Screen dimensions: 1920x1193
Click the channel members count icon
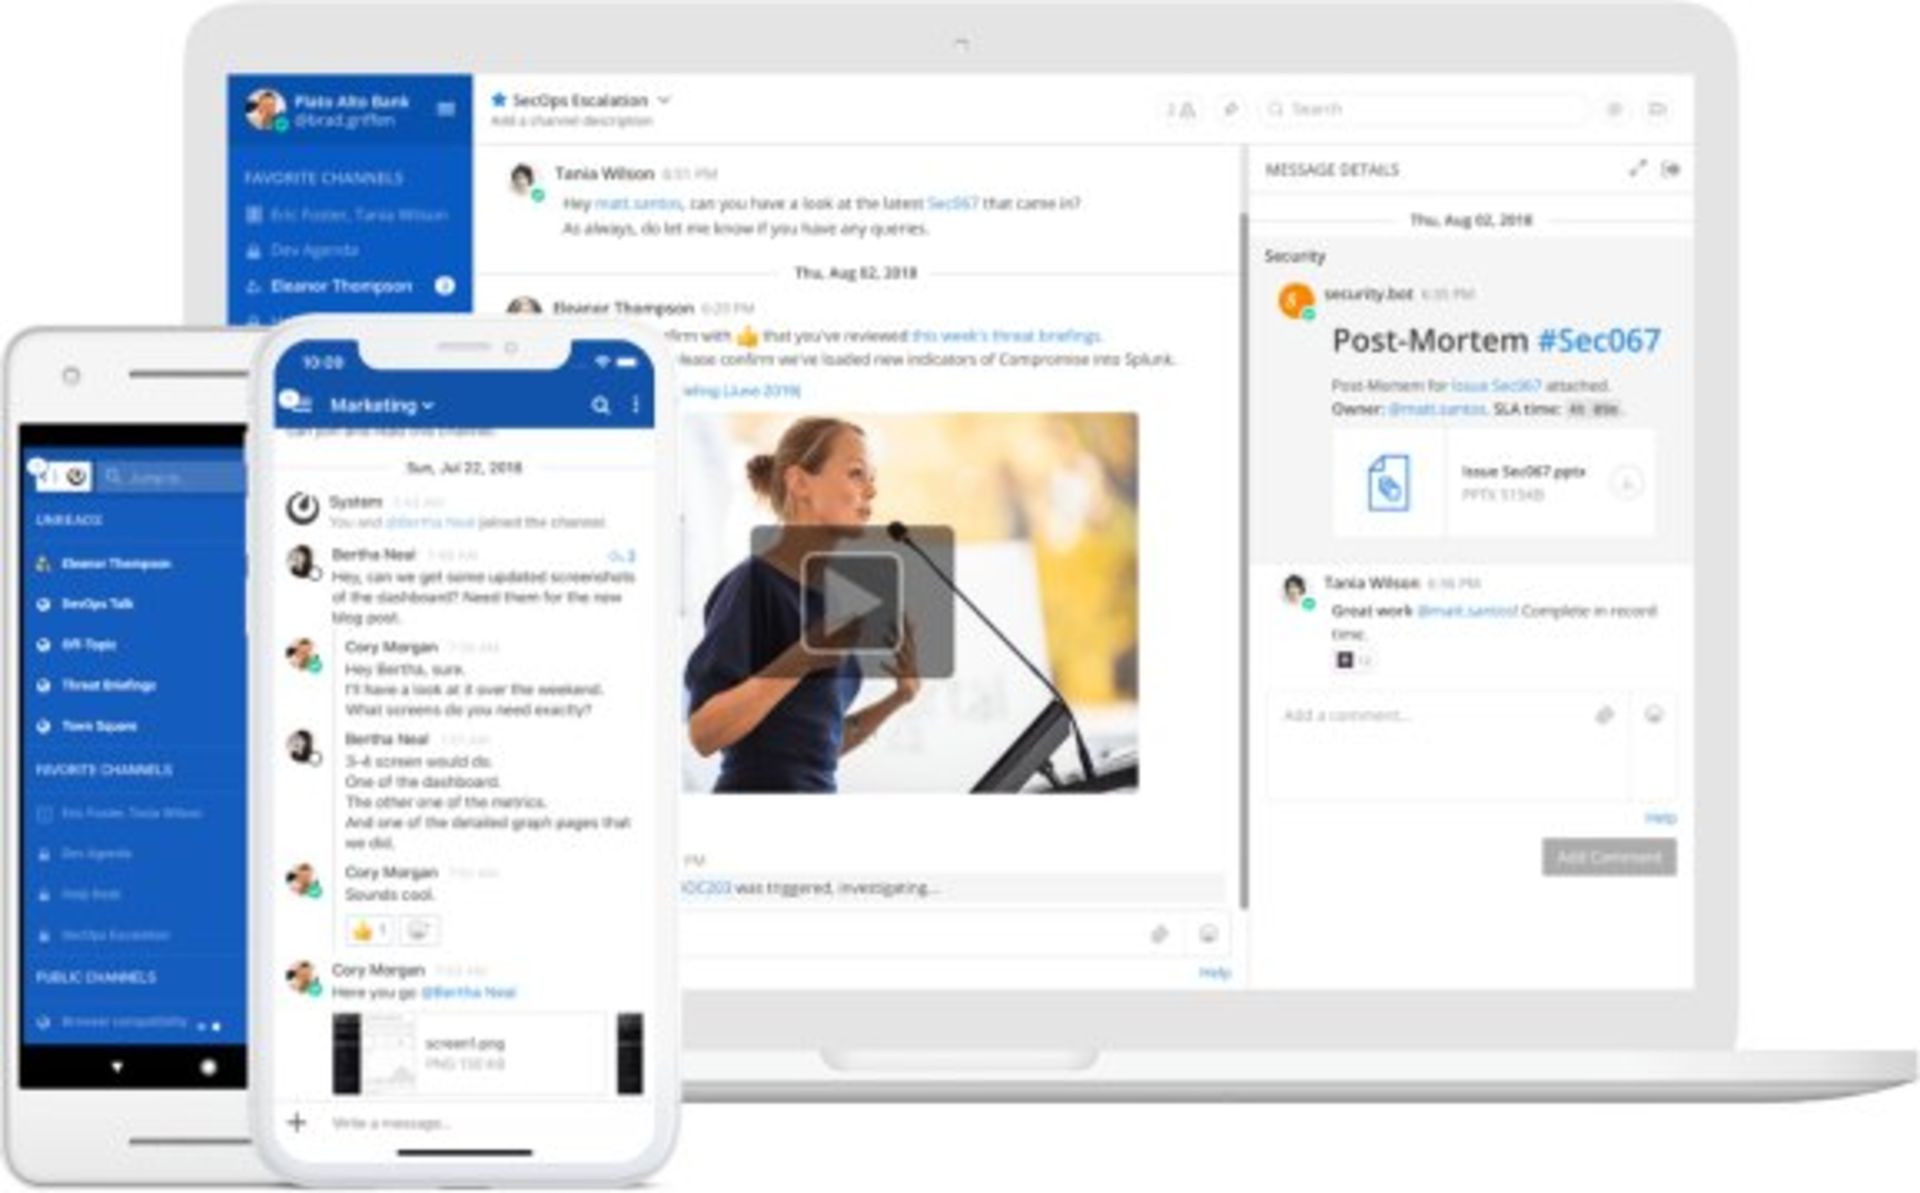coord(1180,109)
